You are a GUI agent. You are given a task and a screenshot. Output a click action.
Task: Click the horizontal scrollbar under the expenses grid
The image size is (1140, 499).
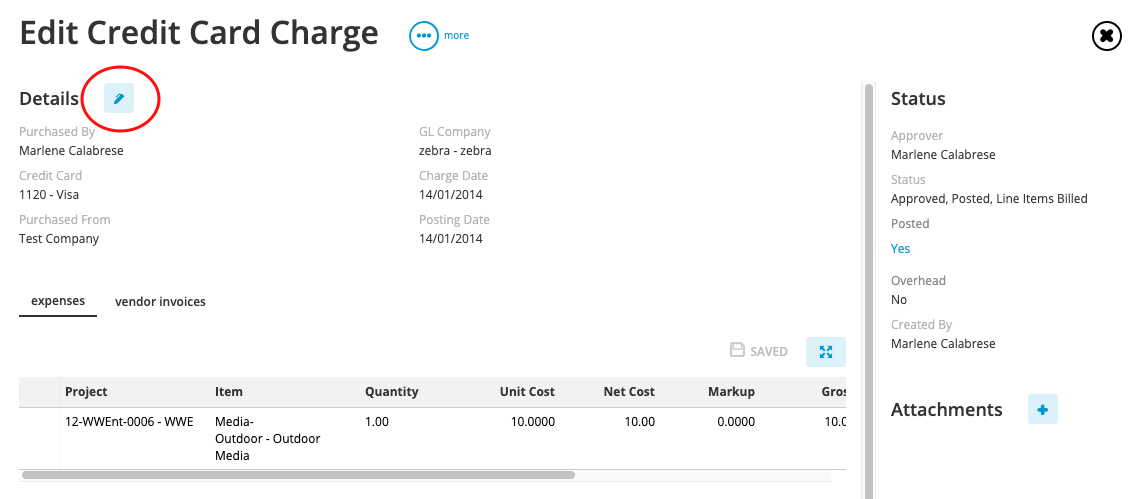coord(298,475)
